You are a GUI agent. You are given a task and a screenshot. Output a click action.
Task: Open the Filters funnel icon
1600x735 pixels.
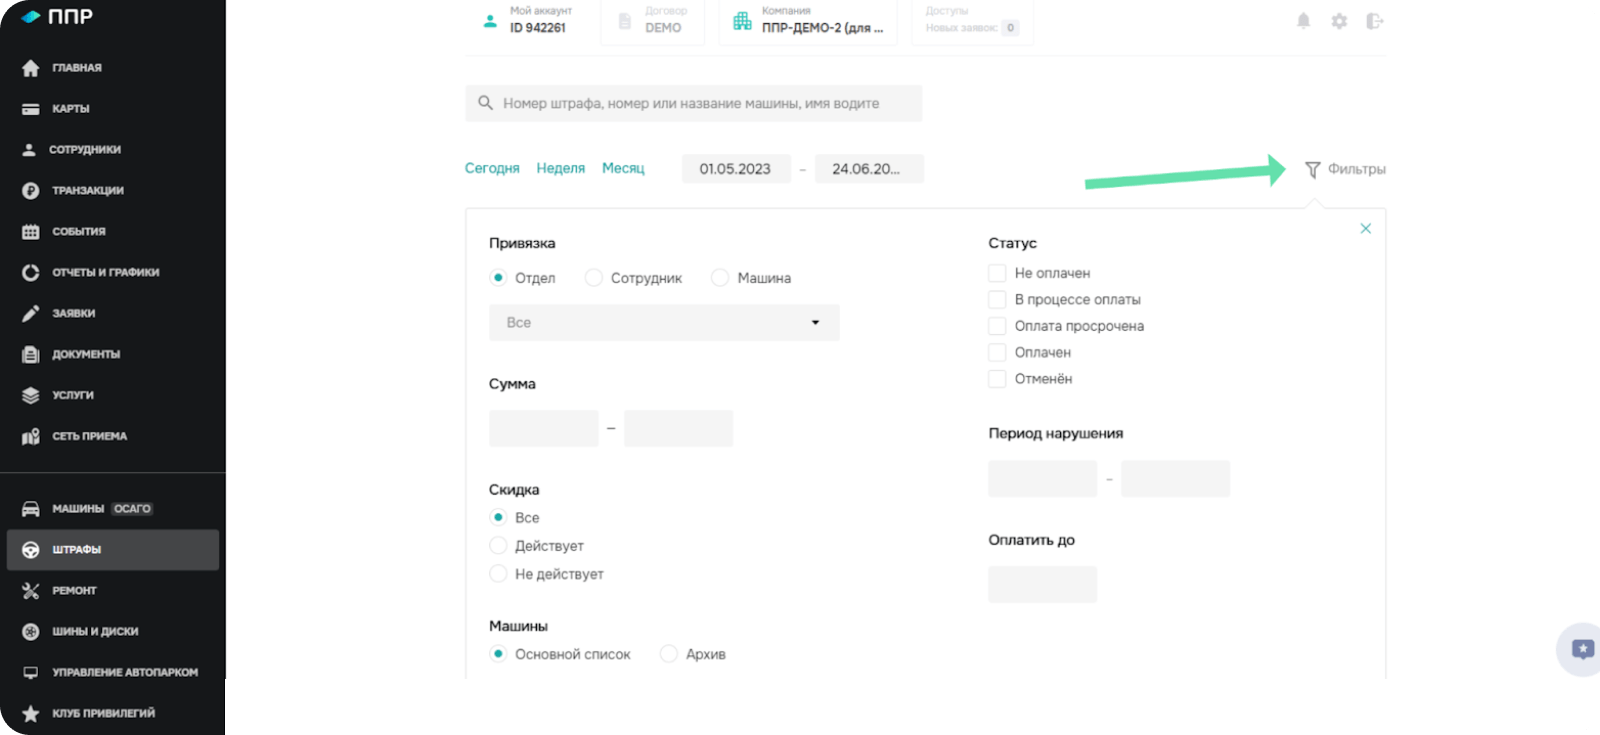pos(1313,170)
